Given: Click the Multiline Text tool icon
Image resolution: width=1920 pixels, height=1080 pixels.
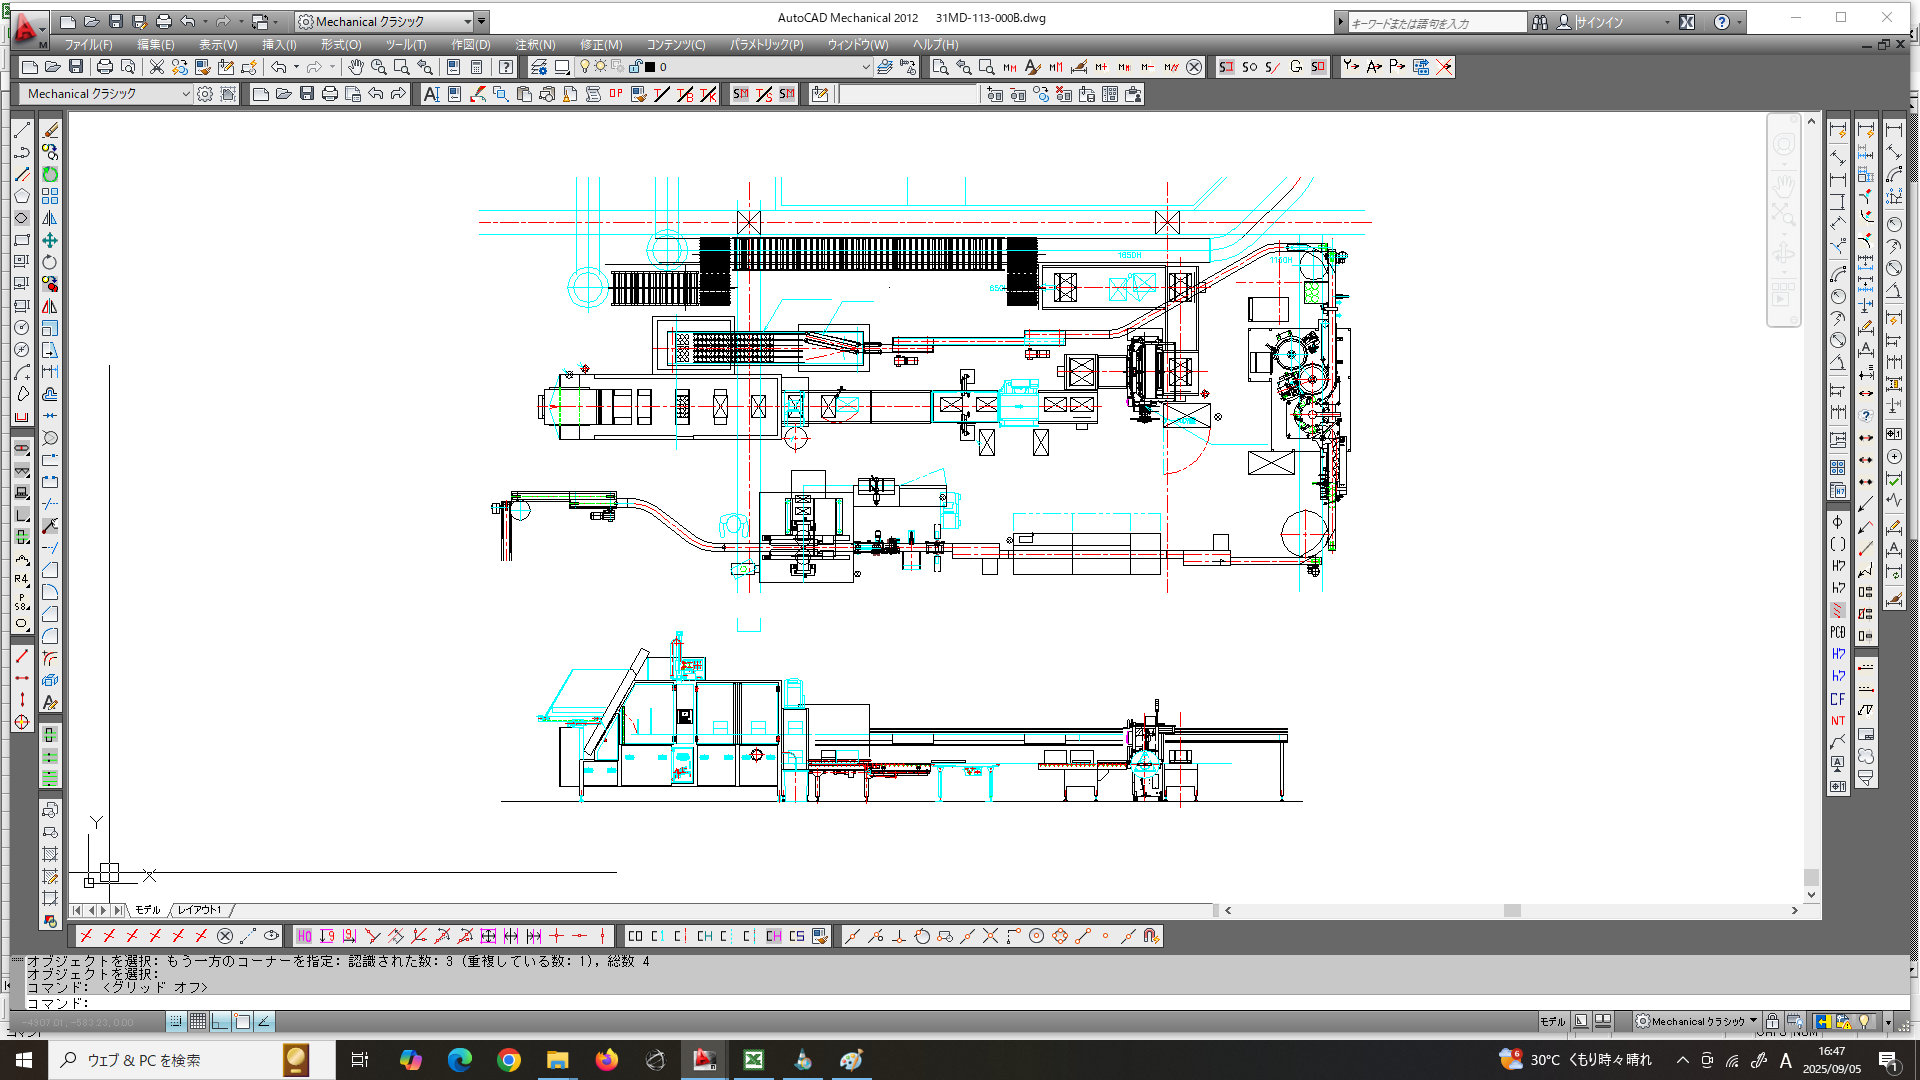Looking at the screenshot, I should pos(431,94).
